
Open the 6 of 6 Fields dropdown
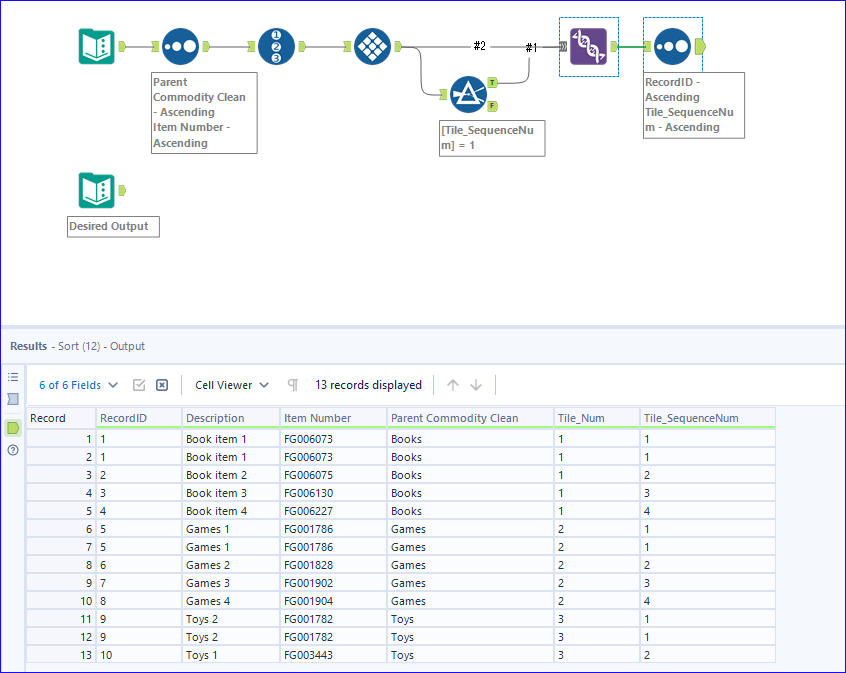tap(78, 385)
